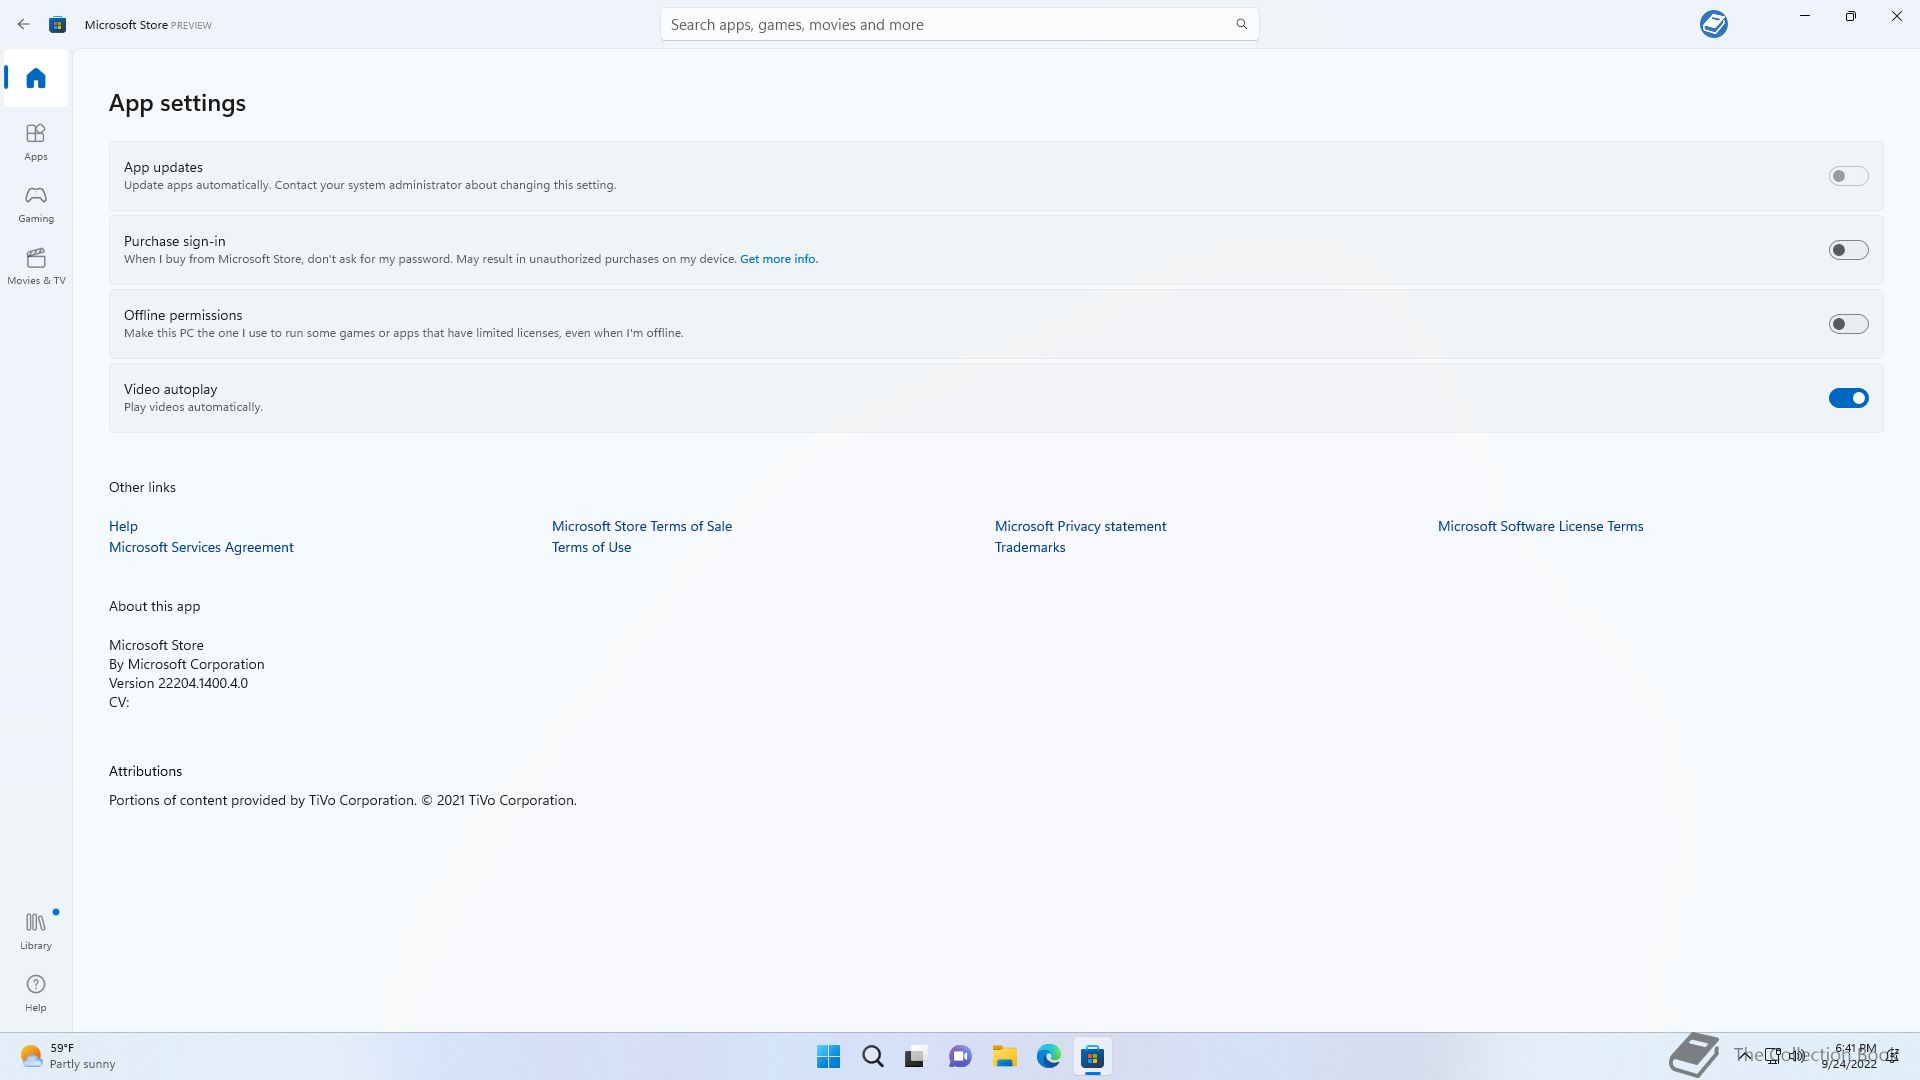The image size is (1920, 1080).
Task: Open File Explorer on taskbar
Action: (1004, 1056)
